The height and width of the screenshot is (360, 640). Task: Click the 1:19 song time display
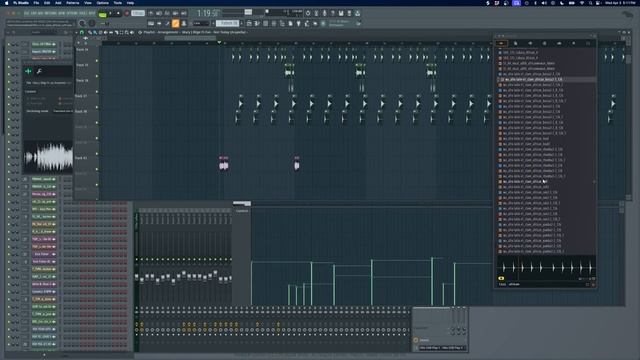click(208, 13)
